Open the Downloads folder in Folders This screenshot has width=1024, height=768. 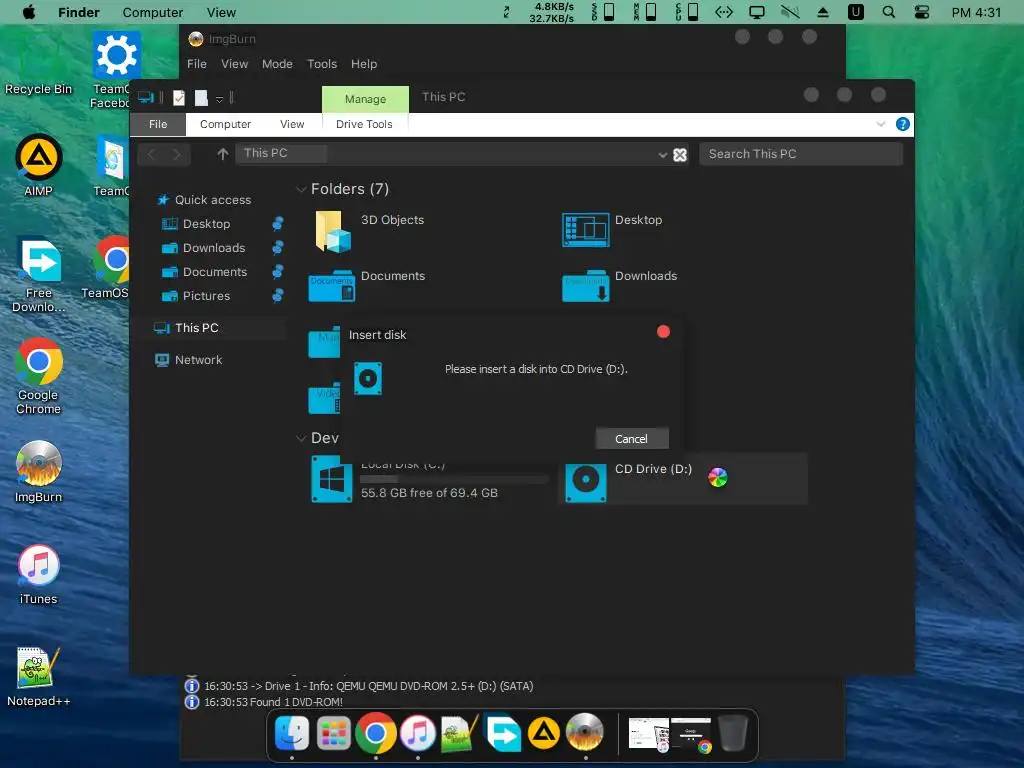tap(620, 285)
